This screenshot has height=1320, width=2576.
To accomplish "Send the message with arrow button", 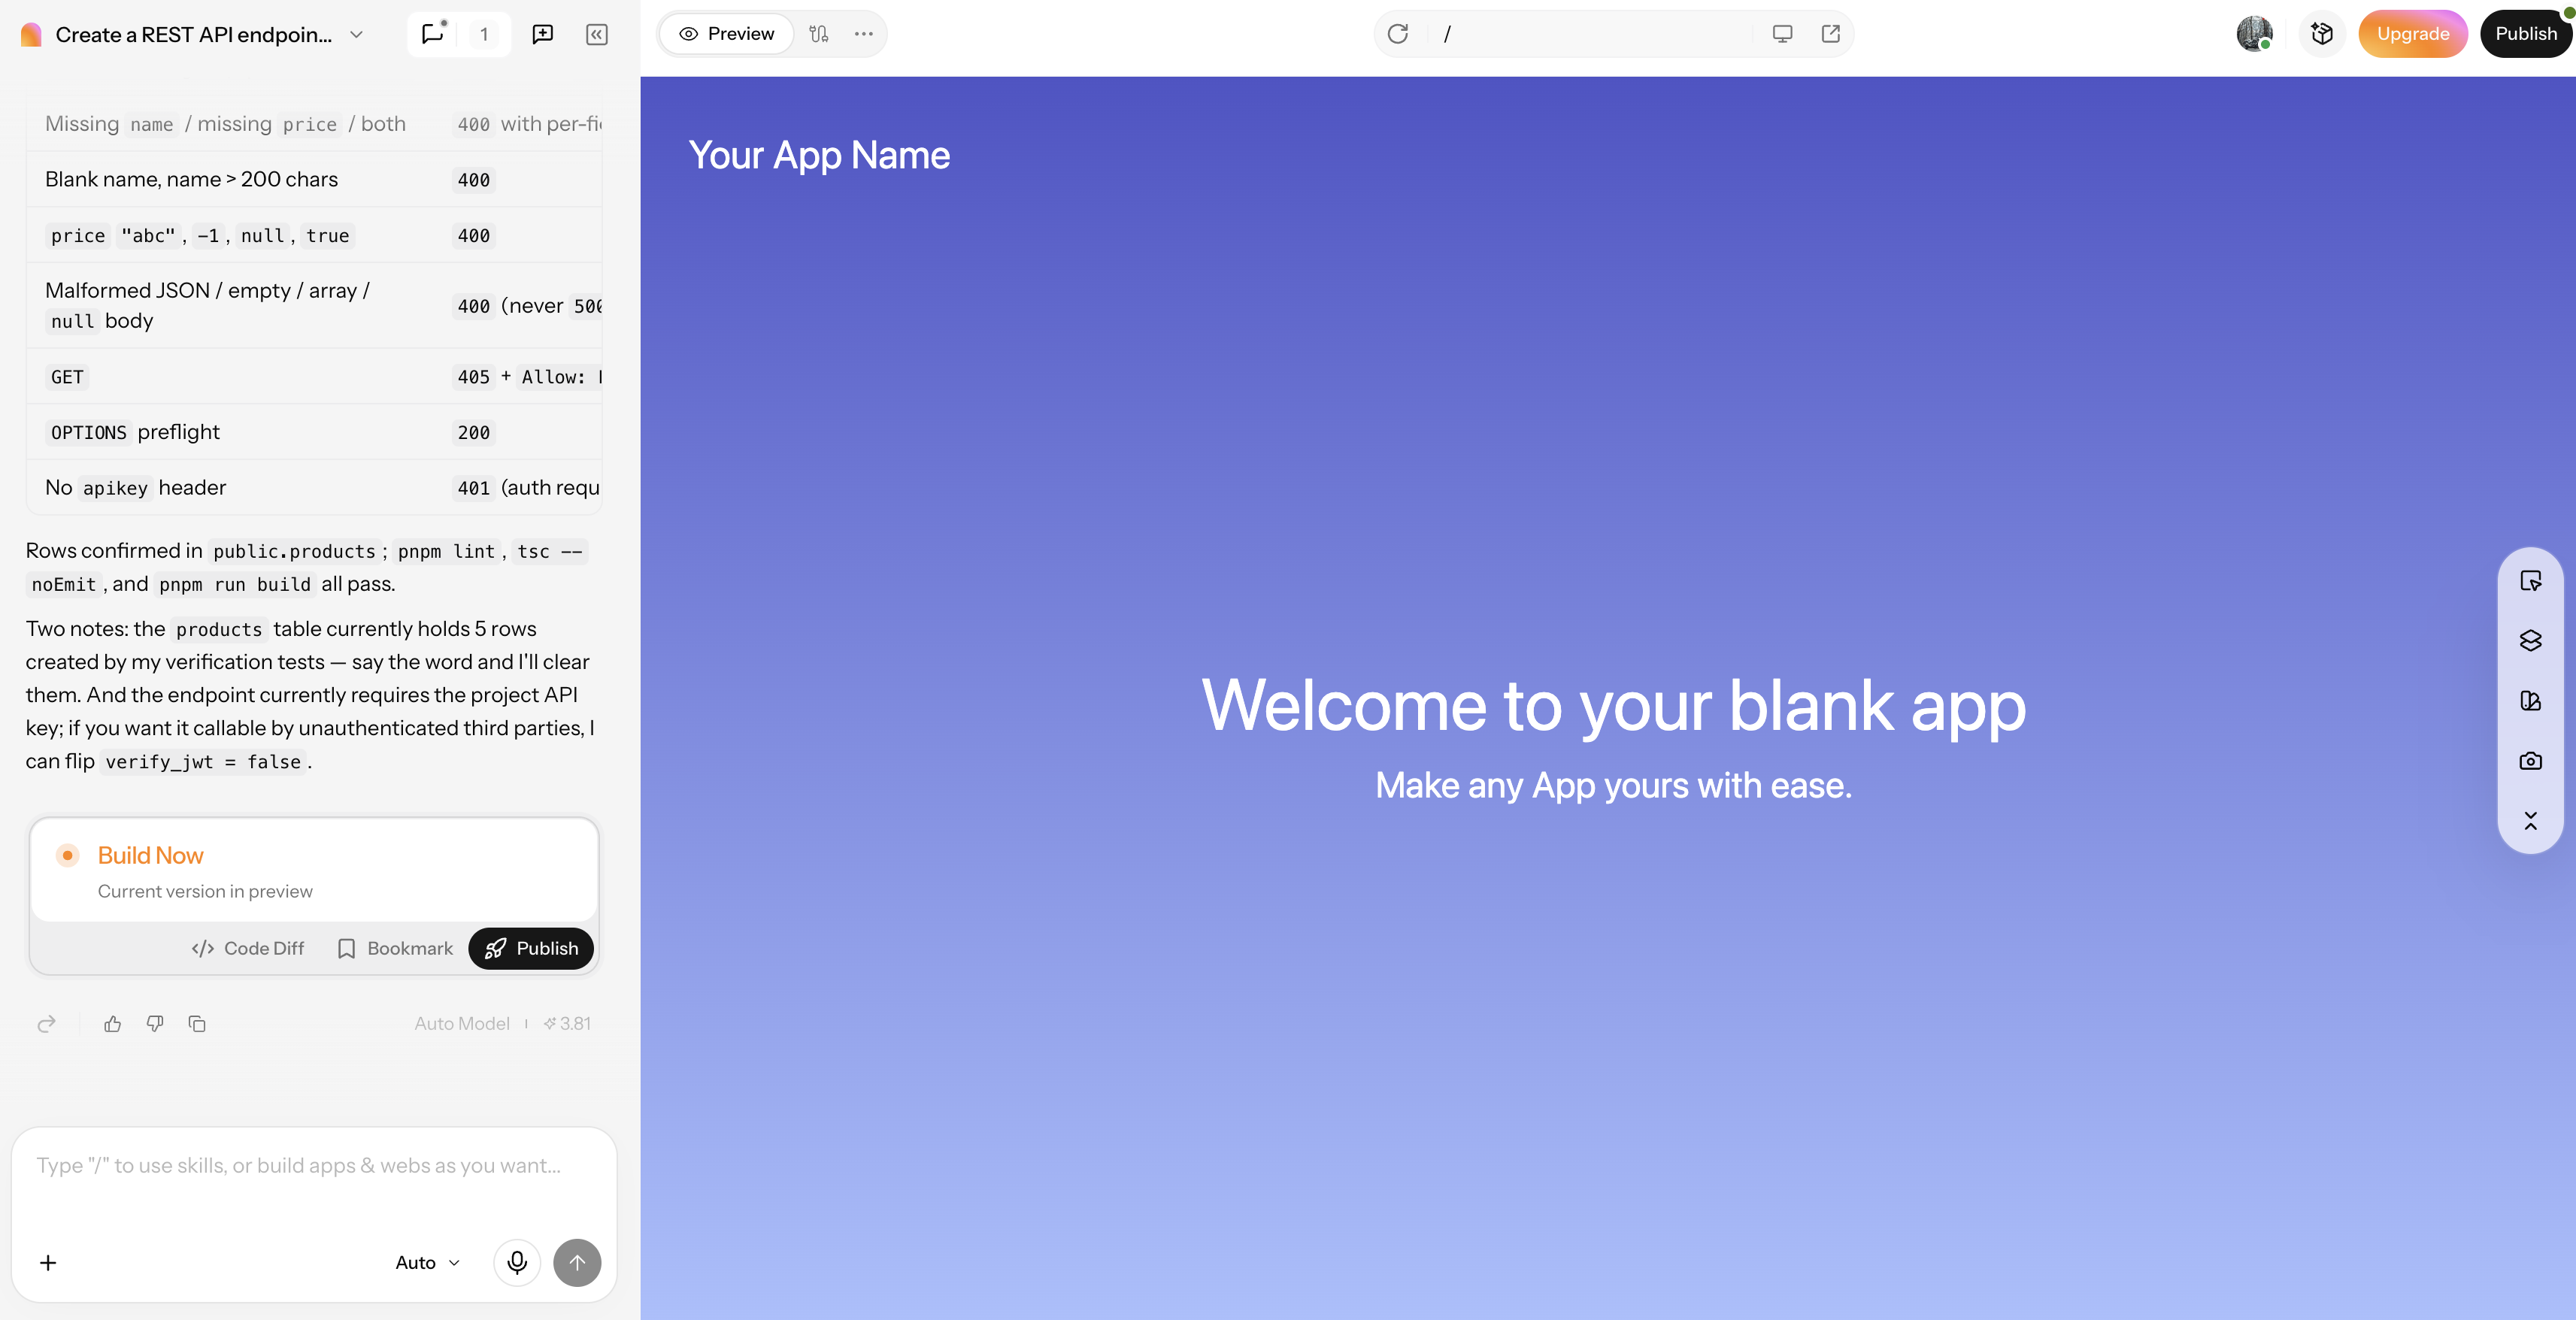I will (x=577, y=1263).
